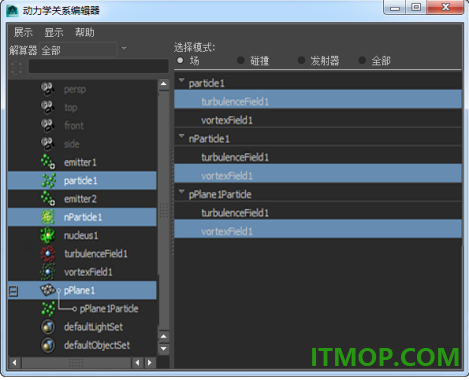Click the nParticle1 icon
This screenshot has width=469, height=380.
pyautogui.click(x=48, y=217)
